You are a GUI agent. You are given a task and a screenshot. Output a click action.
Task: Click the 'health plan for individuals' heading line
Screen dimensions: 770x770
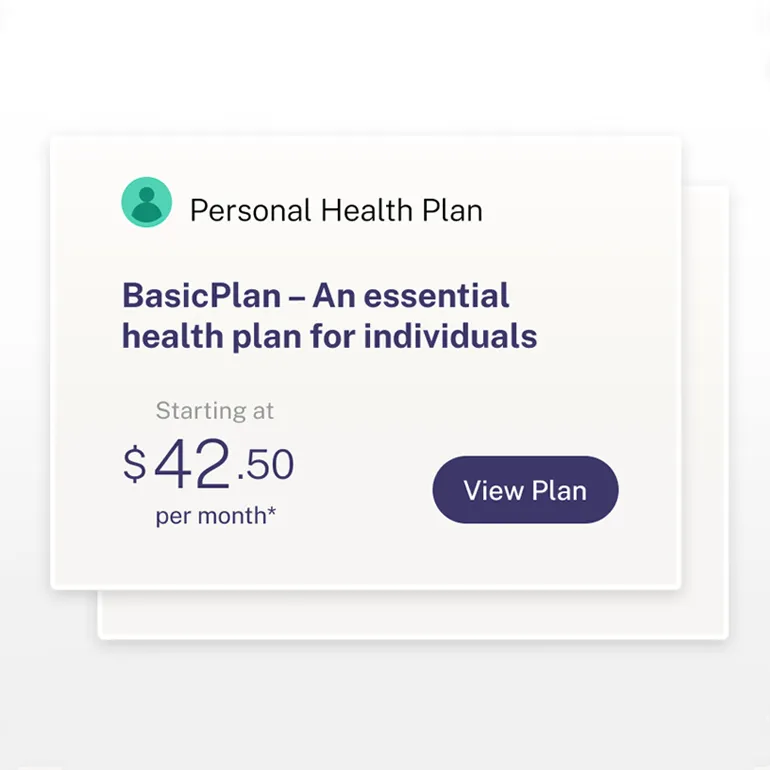pyautogui.click(x=329, y=336)
